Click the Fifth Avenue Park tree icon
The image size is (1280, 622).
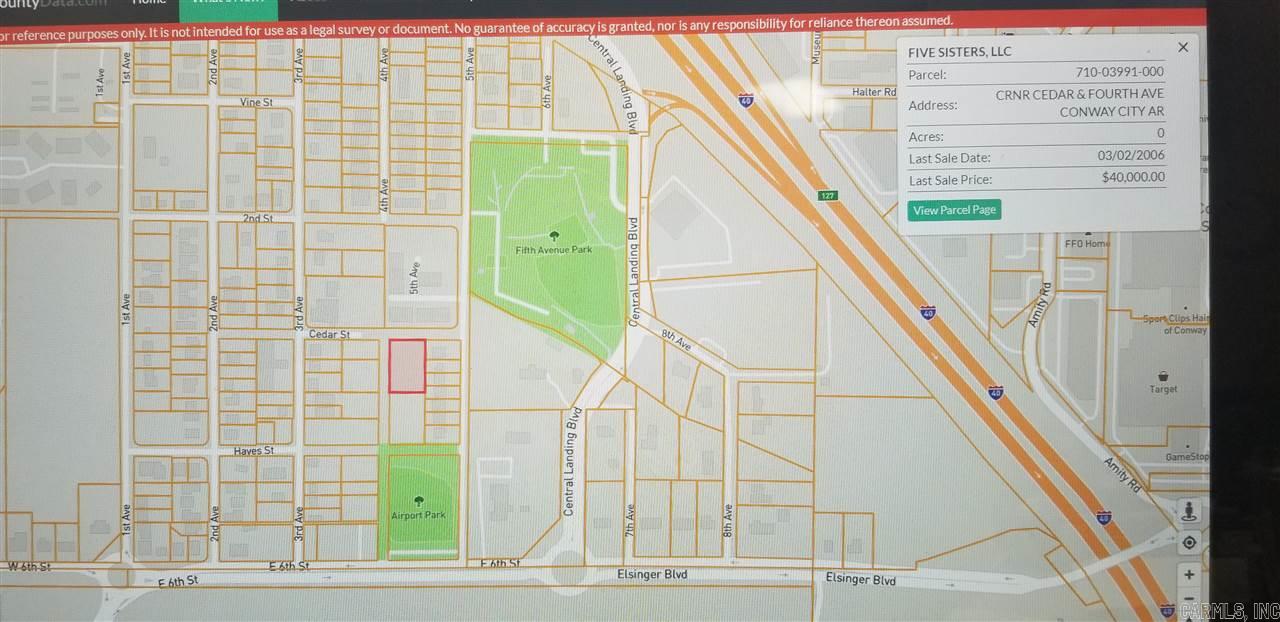(553, 236)
